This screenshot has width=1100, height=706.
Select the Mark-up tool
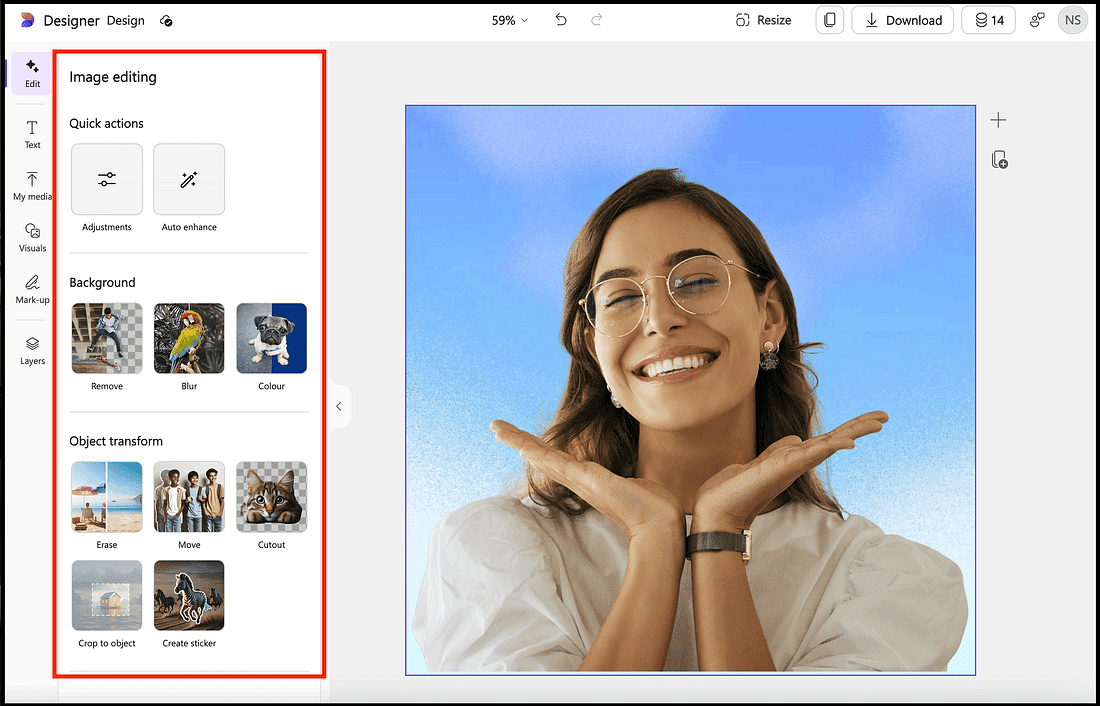pos(32,290)
